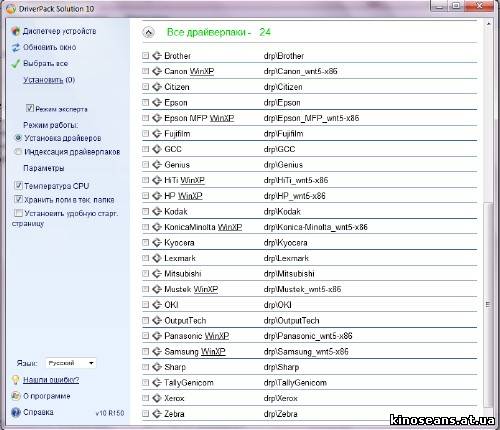Viewport: 500px width, 430px height.
Task: Click the refresh window arrows icon
Action: click(x=16, y=47)
